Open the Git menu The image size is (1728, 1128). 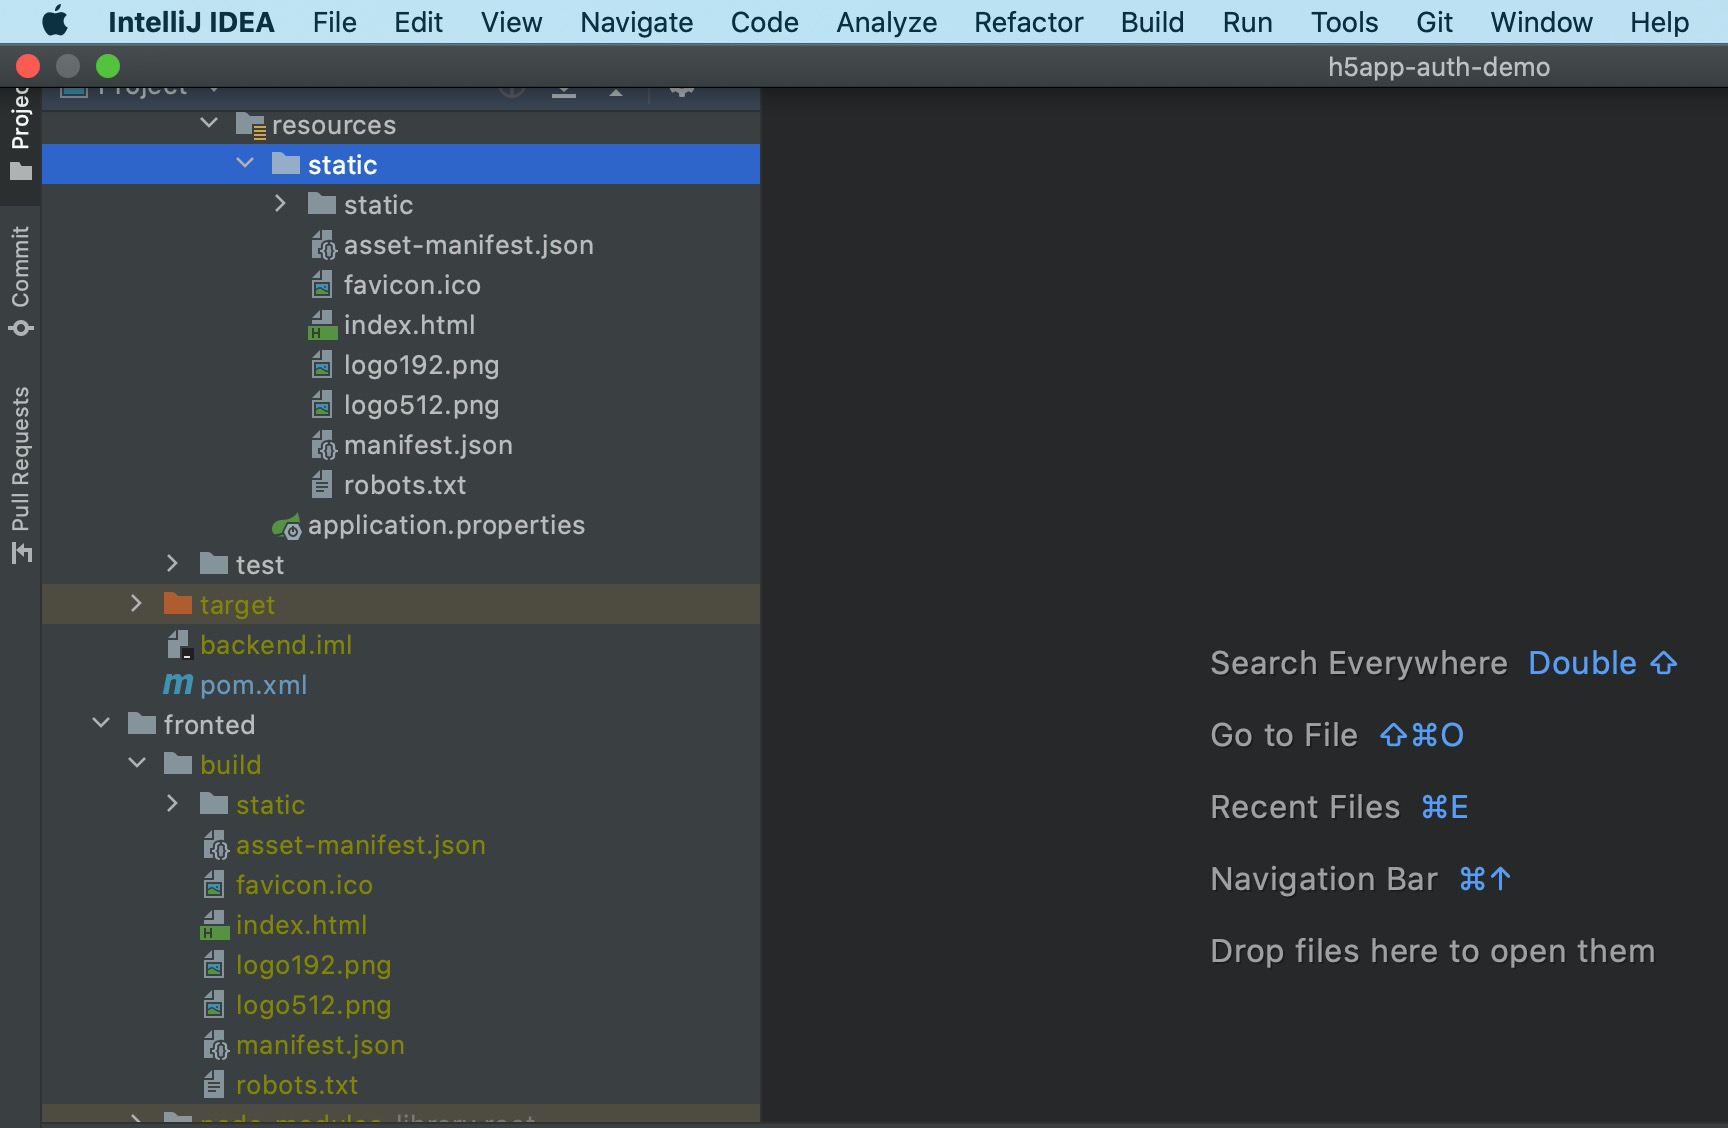coord(1434,22)
